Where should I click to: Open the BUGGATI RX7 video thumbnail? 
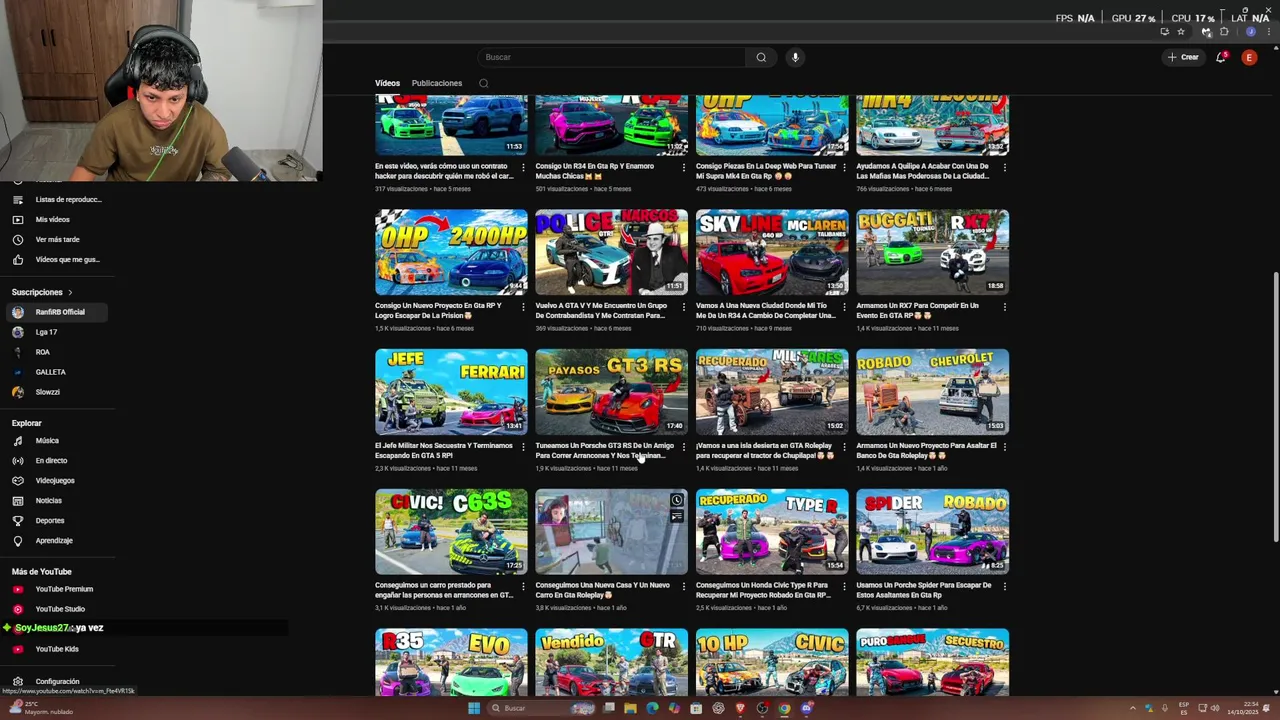pos(932,252)
